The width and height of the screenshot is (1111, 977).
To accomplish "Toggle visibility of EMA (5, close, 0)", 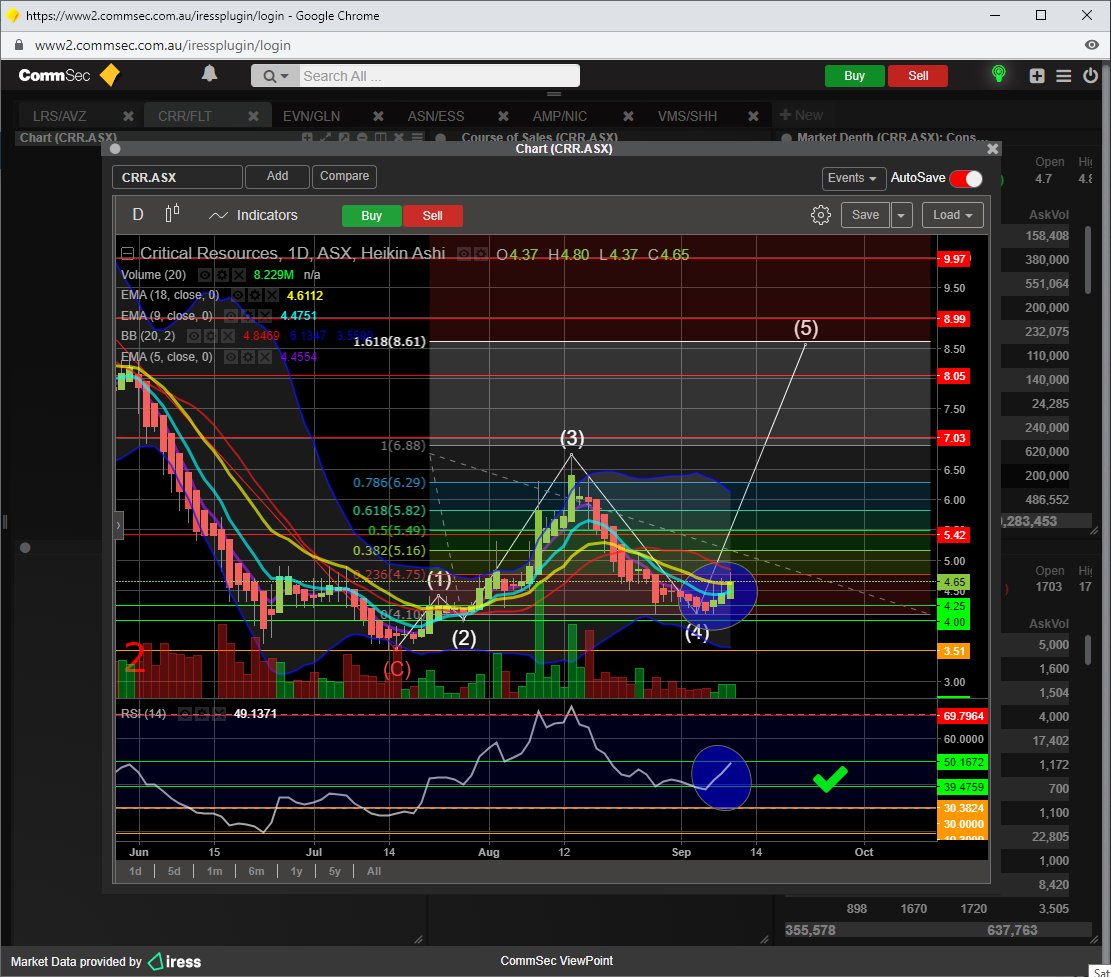I will 233,357.
